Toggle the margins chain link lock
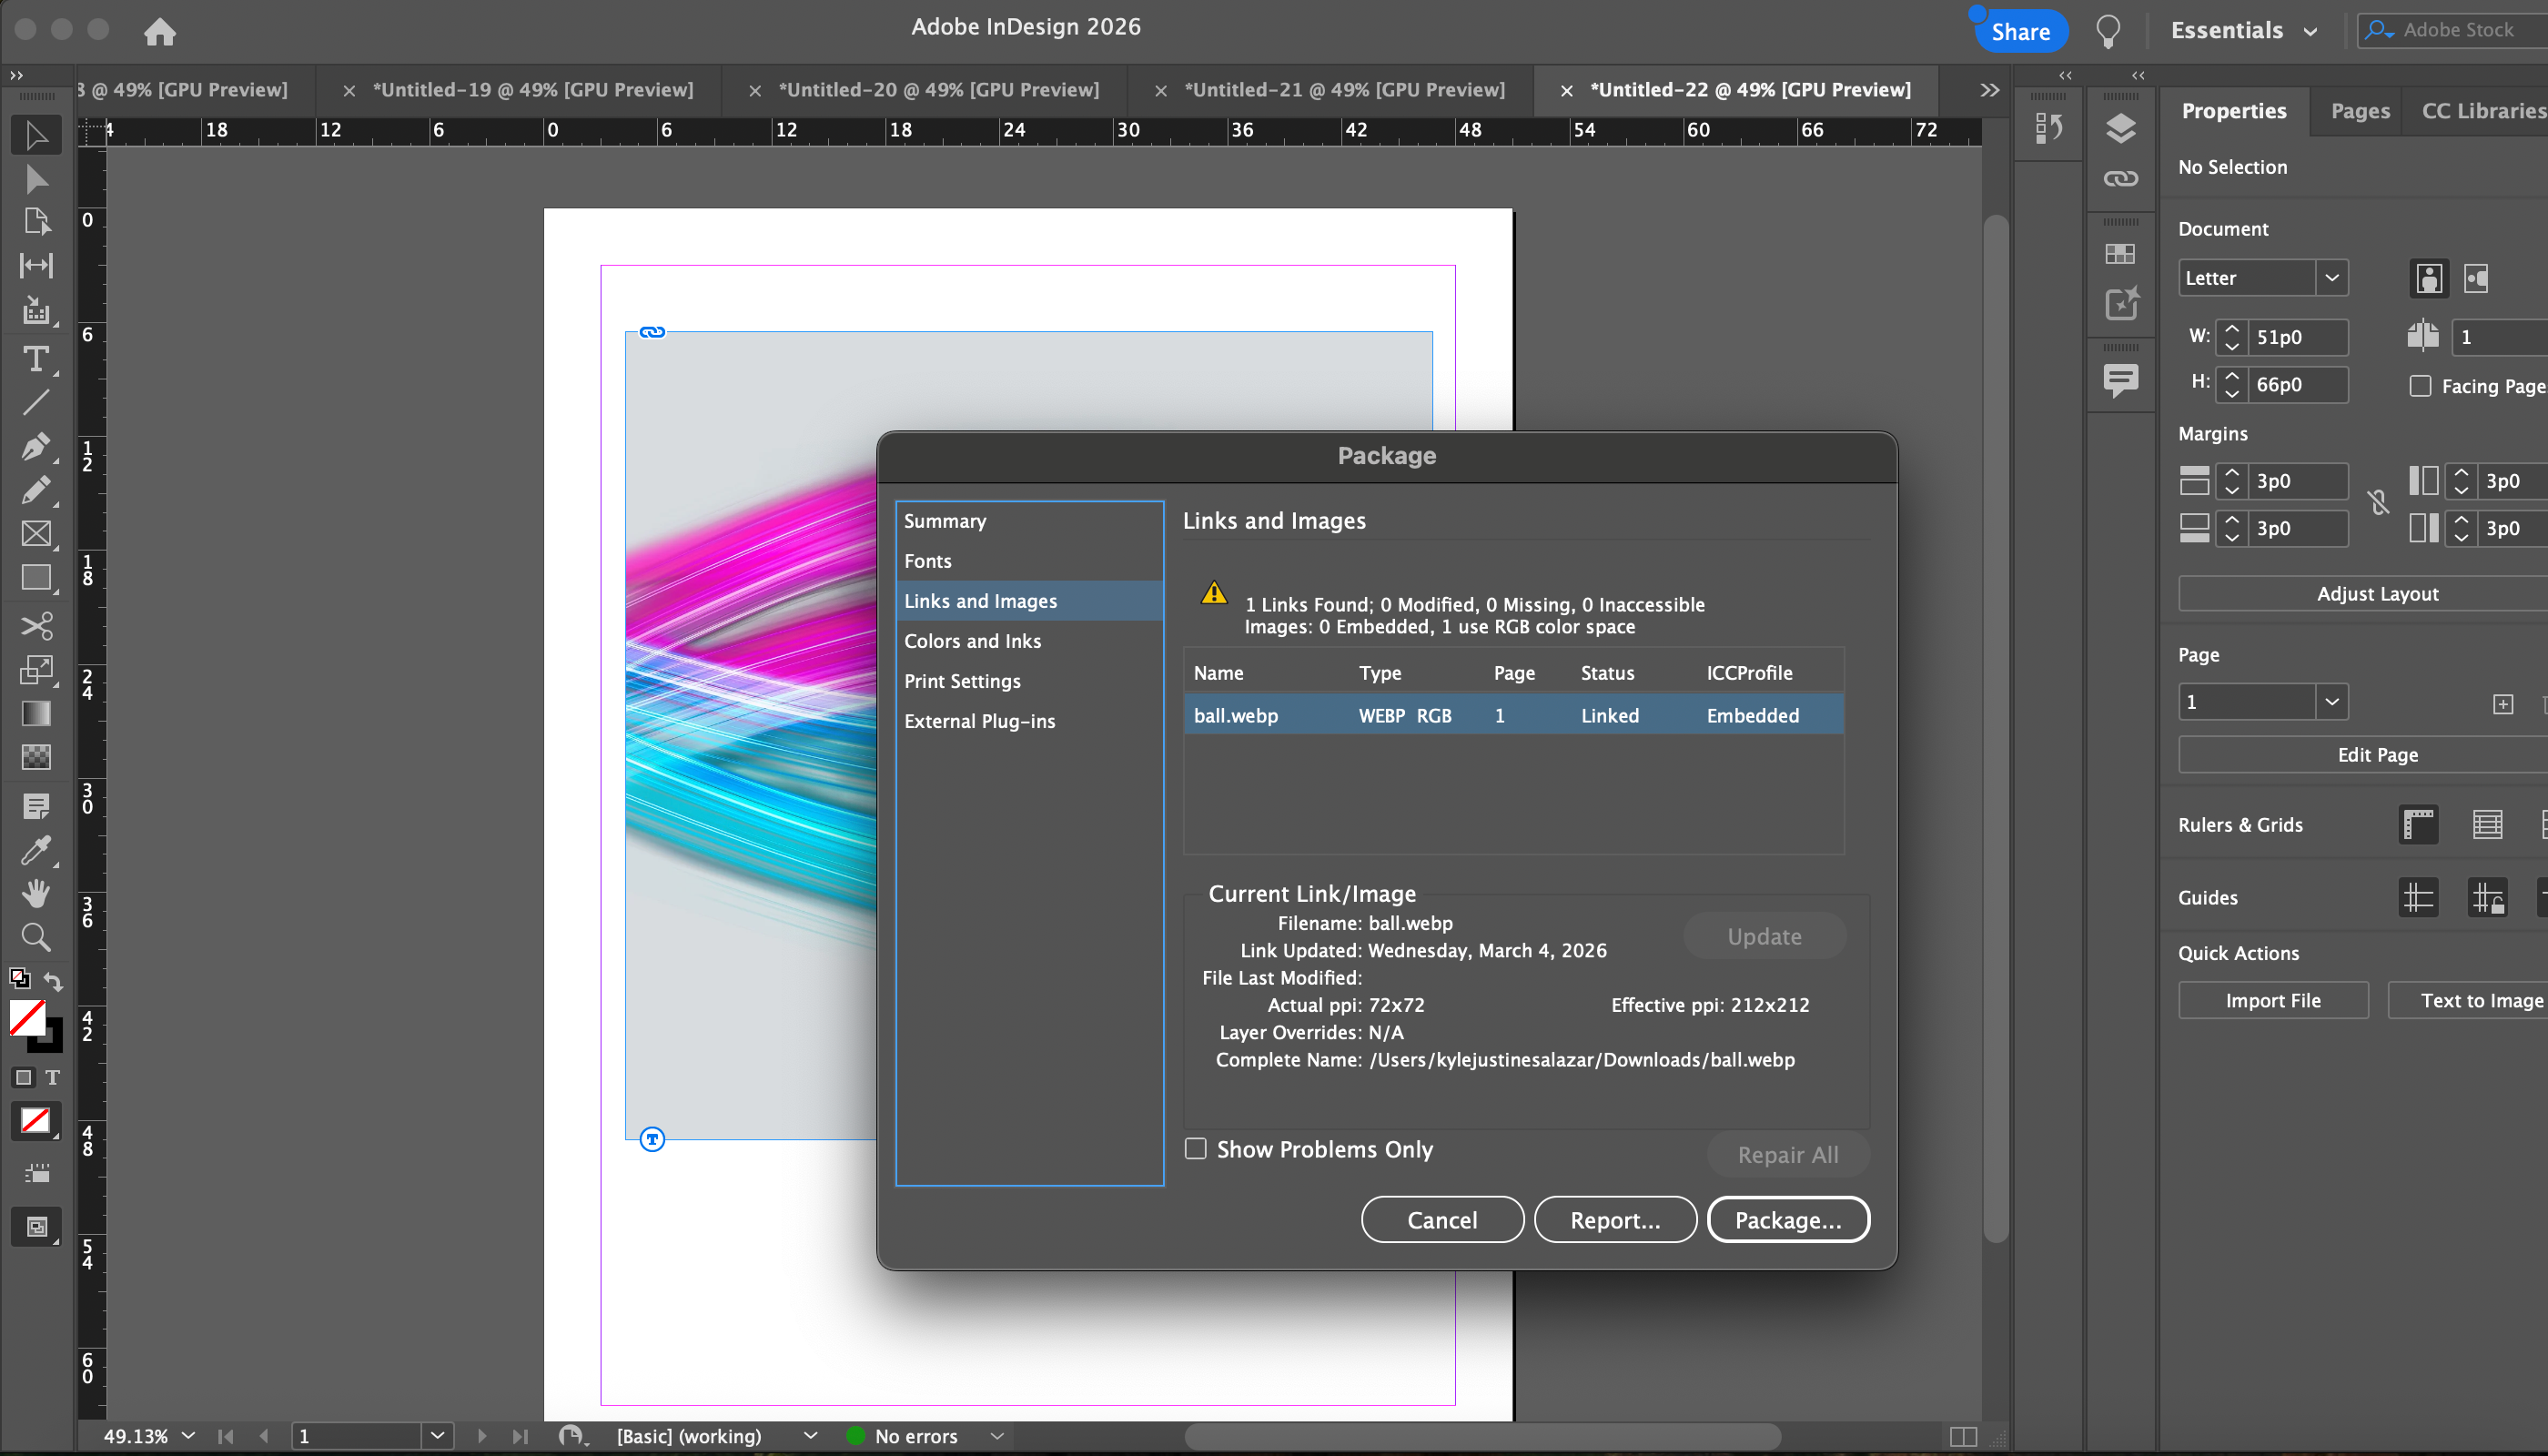Screen dimensions: 2548x1456 coord(2379,503)
